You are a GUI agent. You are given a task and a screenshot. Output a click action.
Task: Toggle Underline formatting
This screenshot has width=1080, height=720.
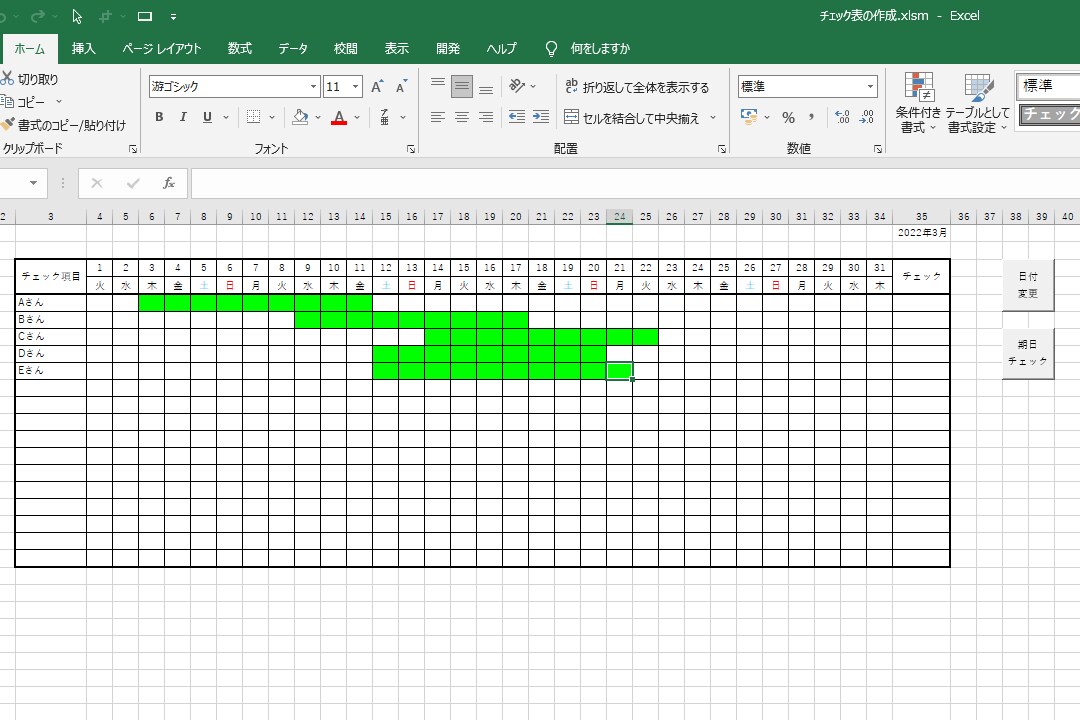(x=207, y=116)
